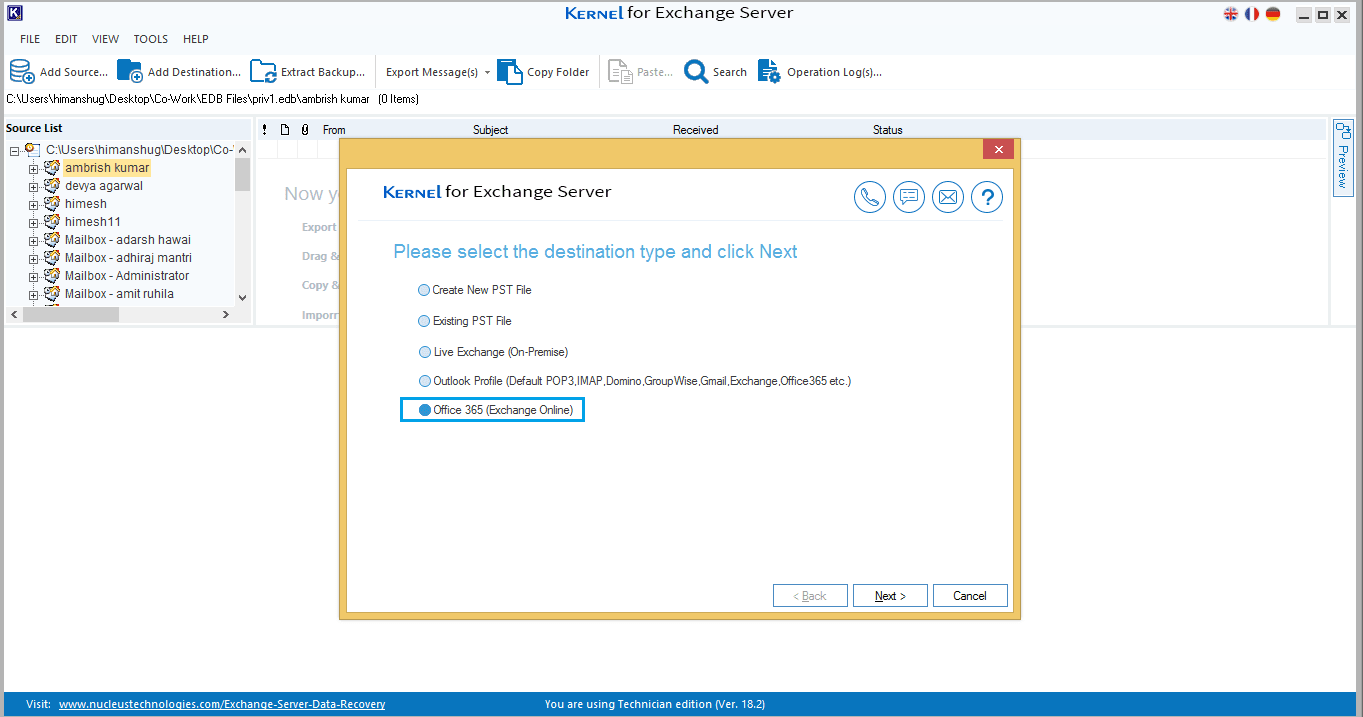The width and height of the screenshot is (1363, 717).
Task: Open the Export Message(s) dropdown arrow
Action: tap(487, 72)
